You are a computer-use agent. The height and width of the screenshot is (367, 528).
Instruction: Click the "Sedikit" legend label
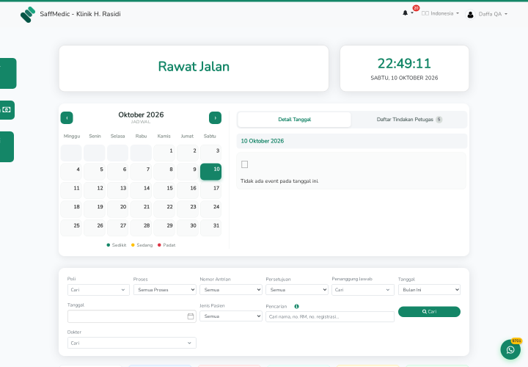click(x=119, y=245)
